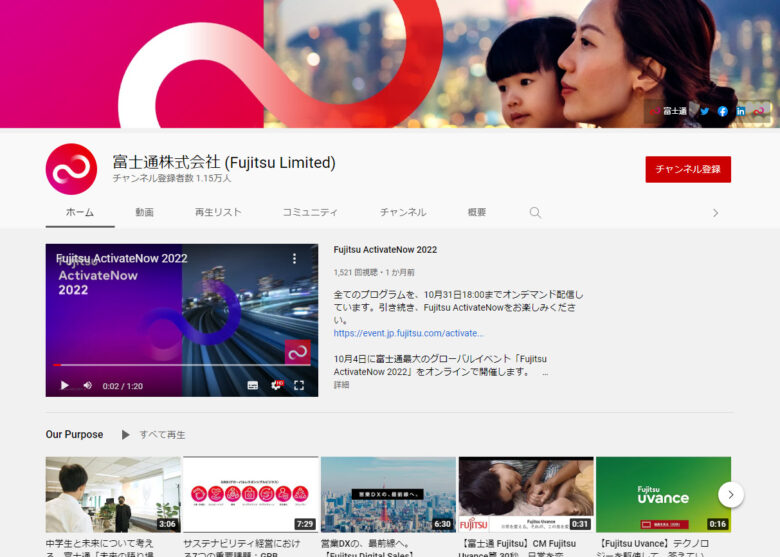Click the すべて再生 play all button

pos(153,435)
